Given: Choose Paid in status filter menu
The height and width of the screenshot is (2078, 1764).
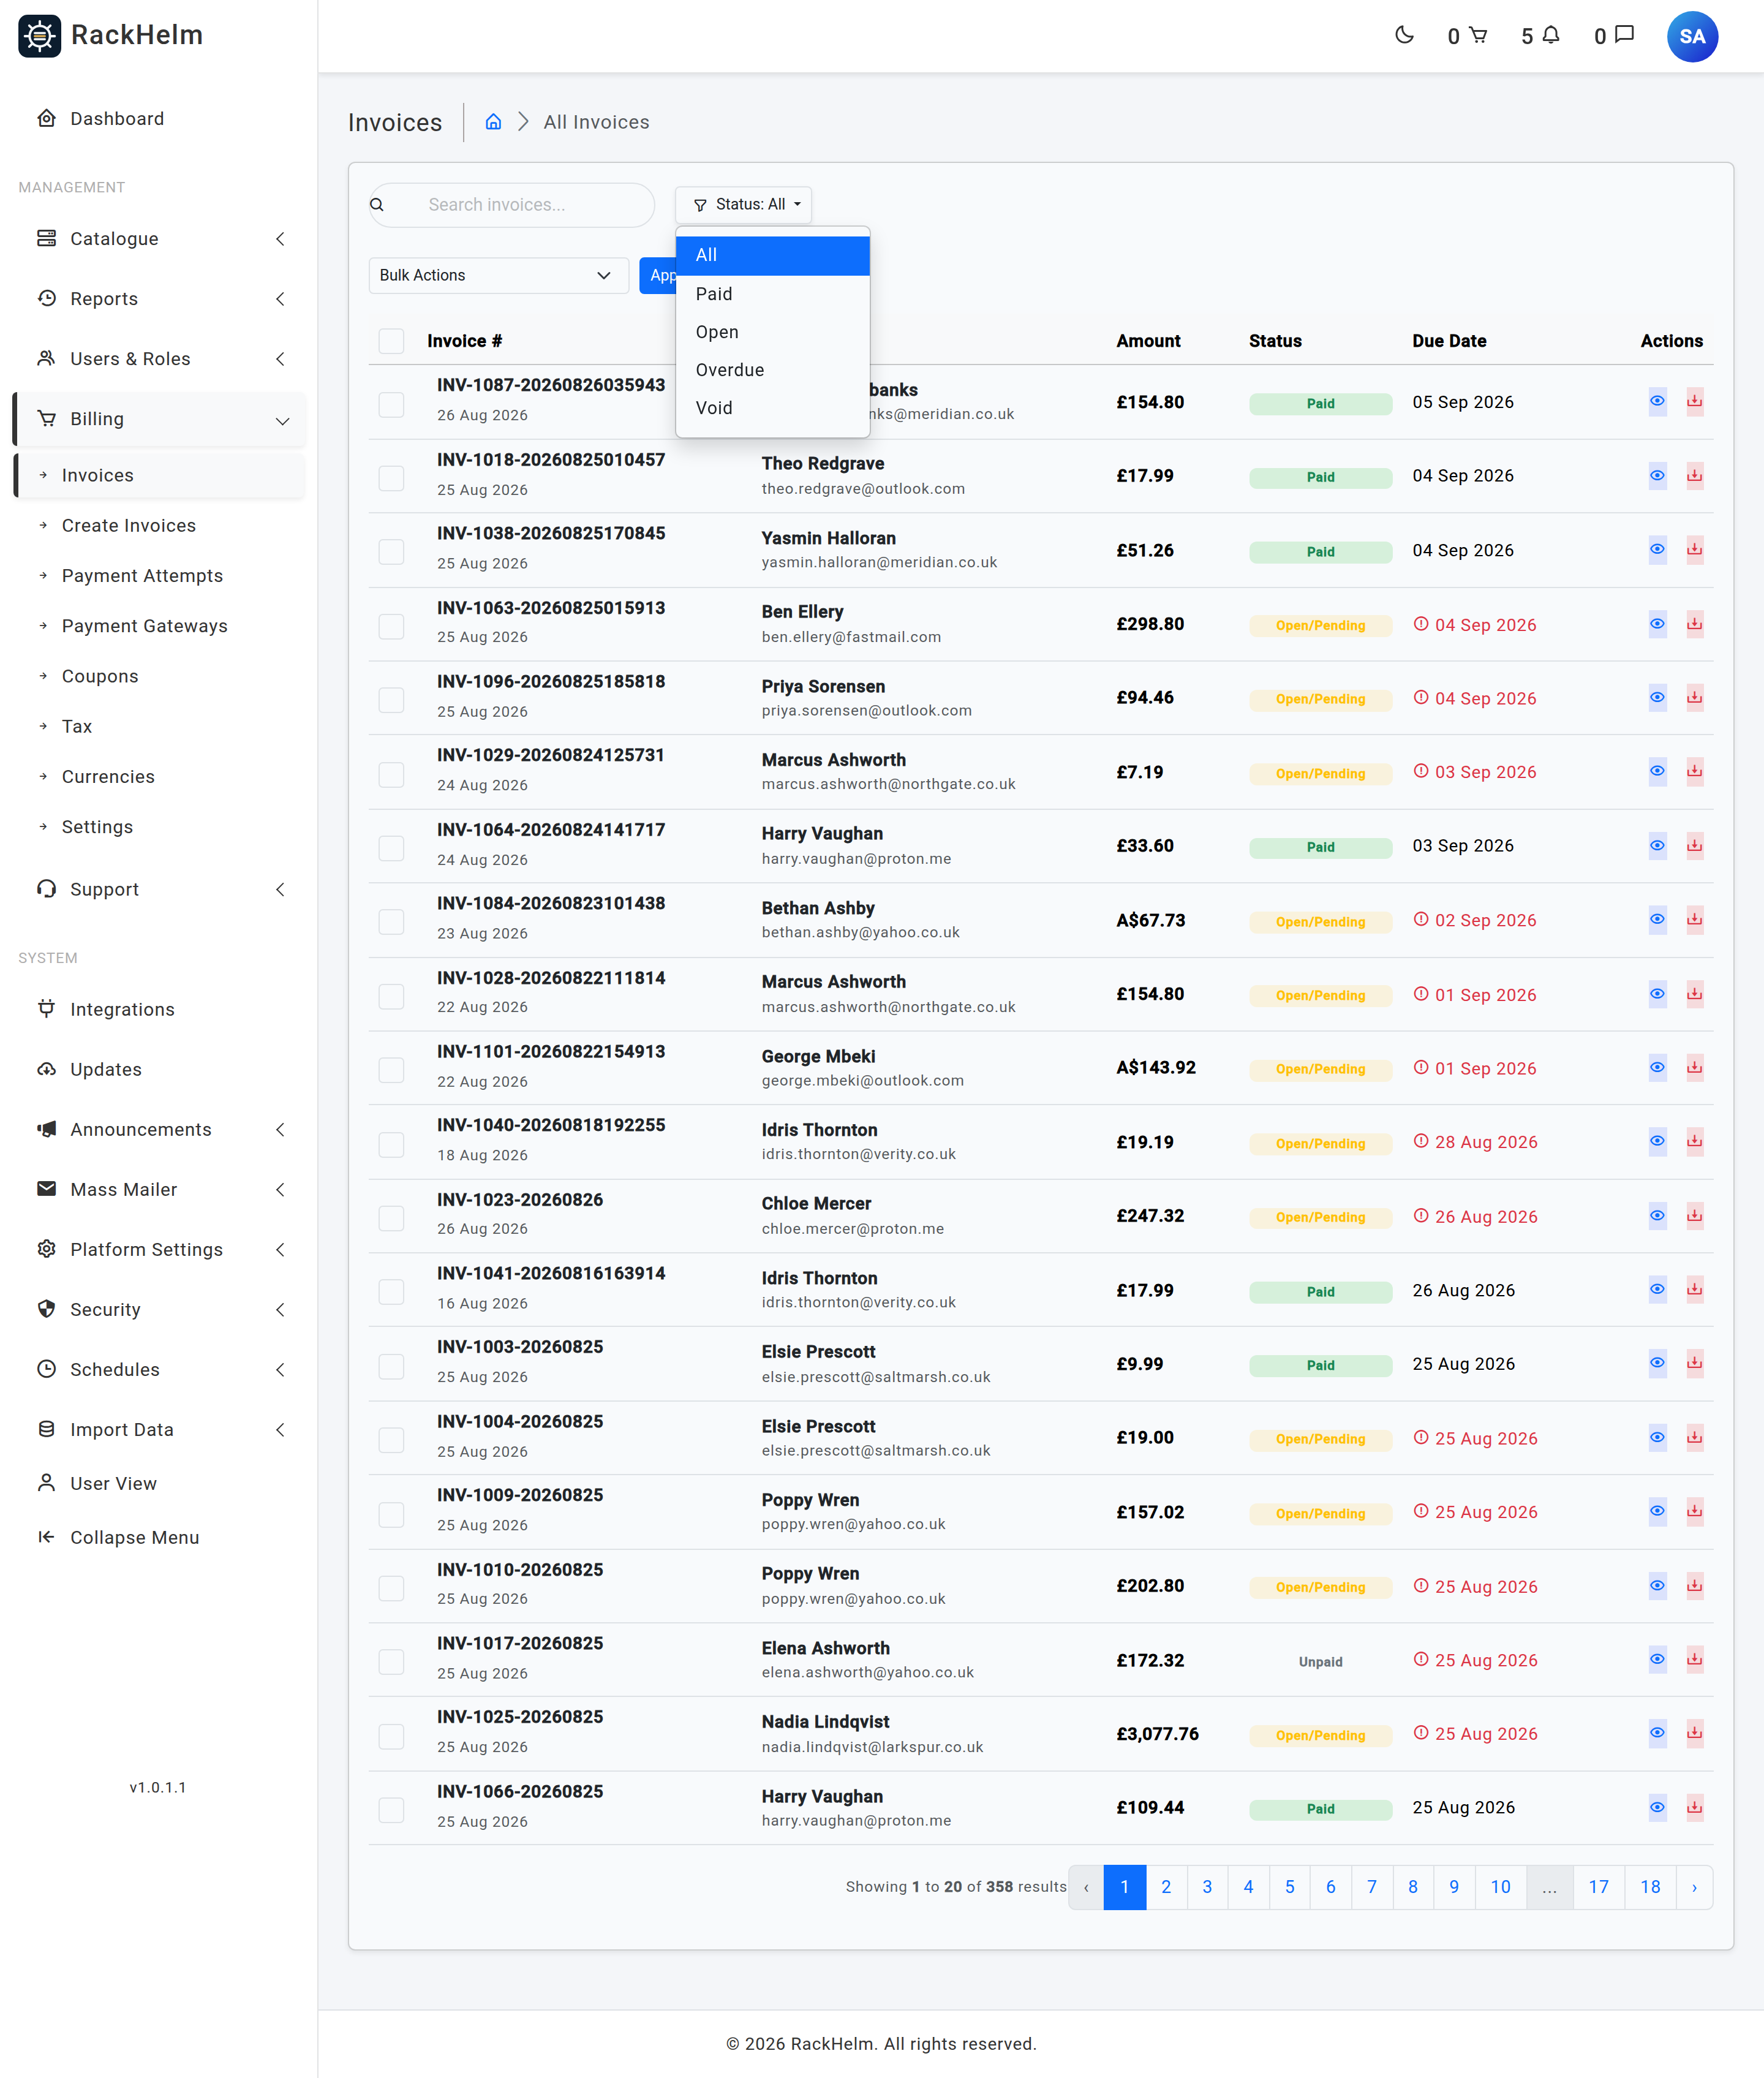Looking at the screenshot, I should point(772,294).
